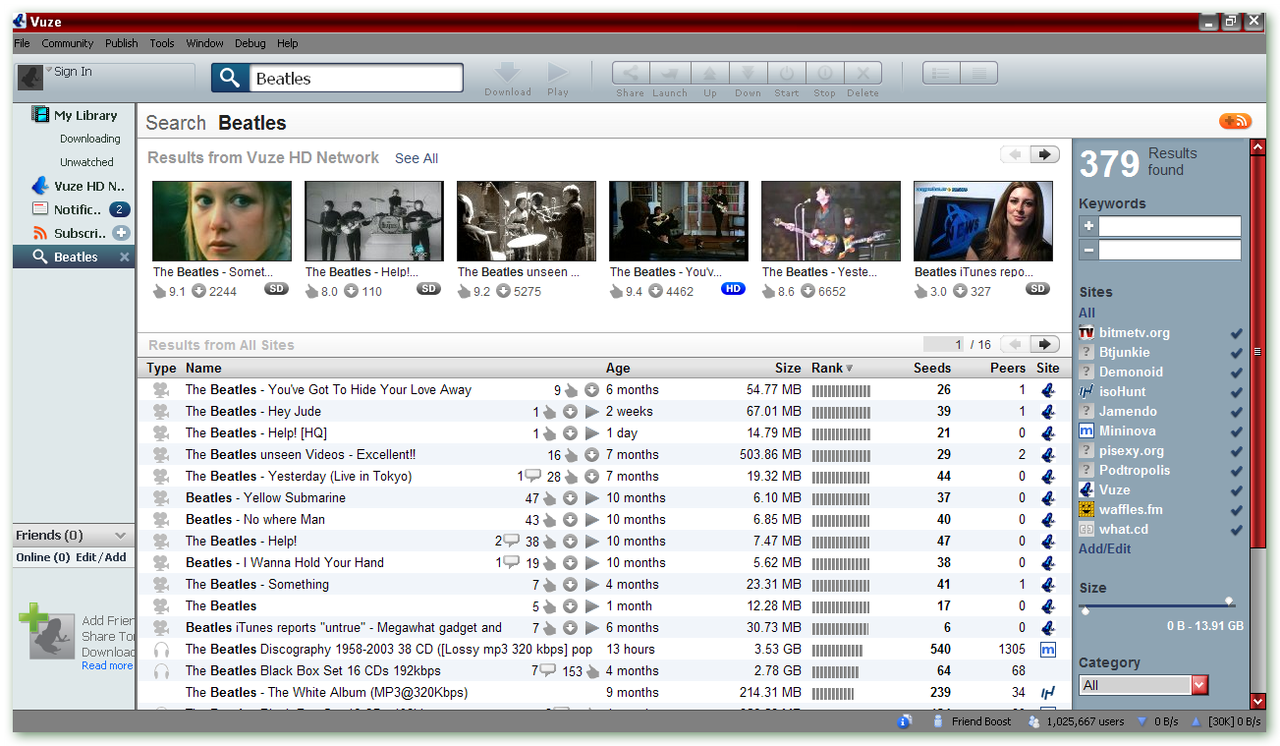This screenshot has width=1280, height=746.
Task: Uncheck the Btjunkie site filter
Action: [1236, 353]
